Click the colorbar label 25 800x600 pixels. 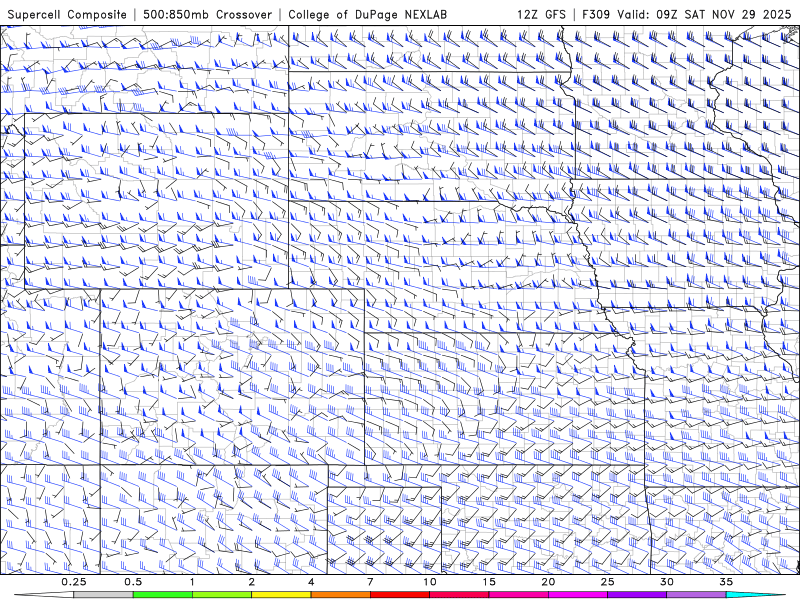pyautogui.click(x=607, y=582)
